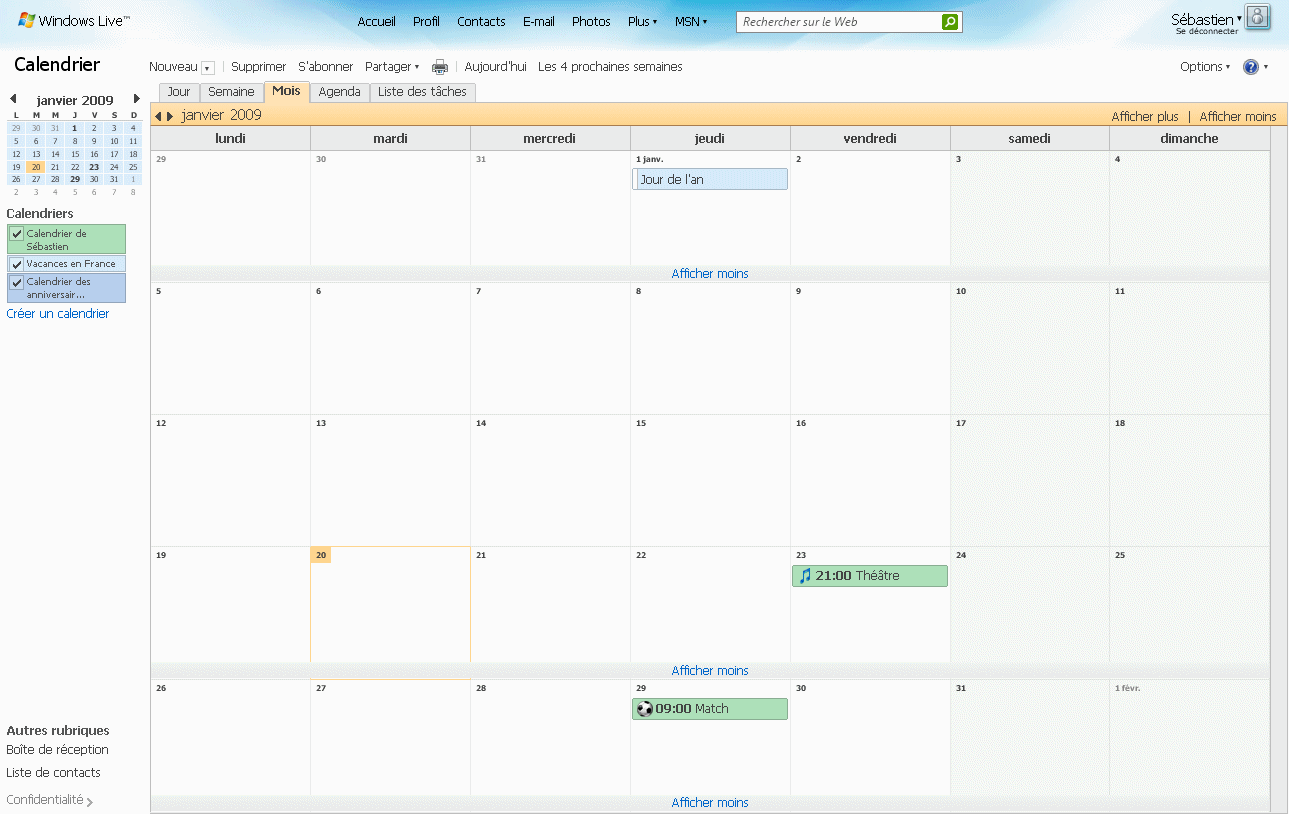The width and height of the screenshot is (1289, 814).
Task: Open the Nouveau dropdown arrow
Action: [x=208, y=68]
